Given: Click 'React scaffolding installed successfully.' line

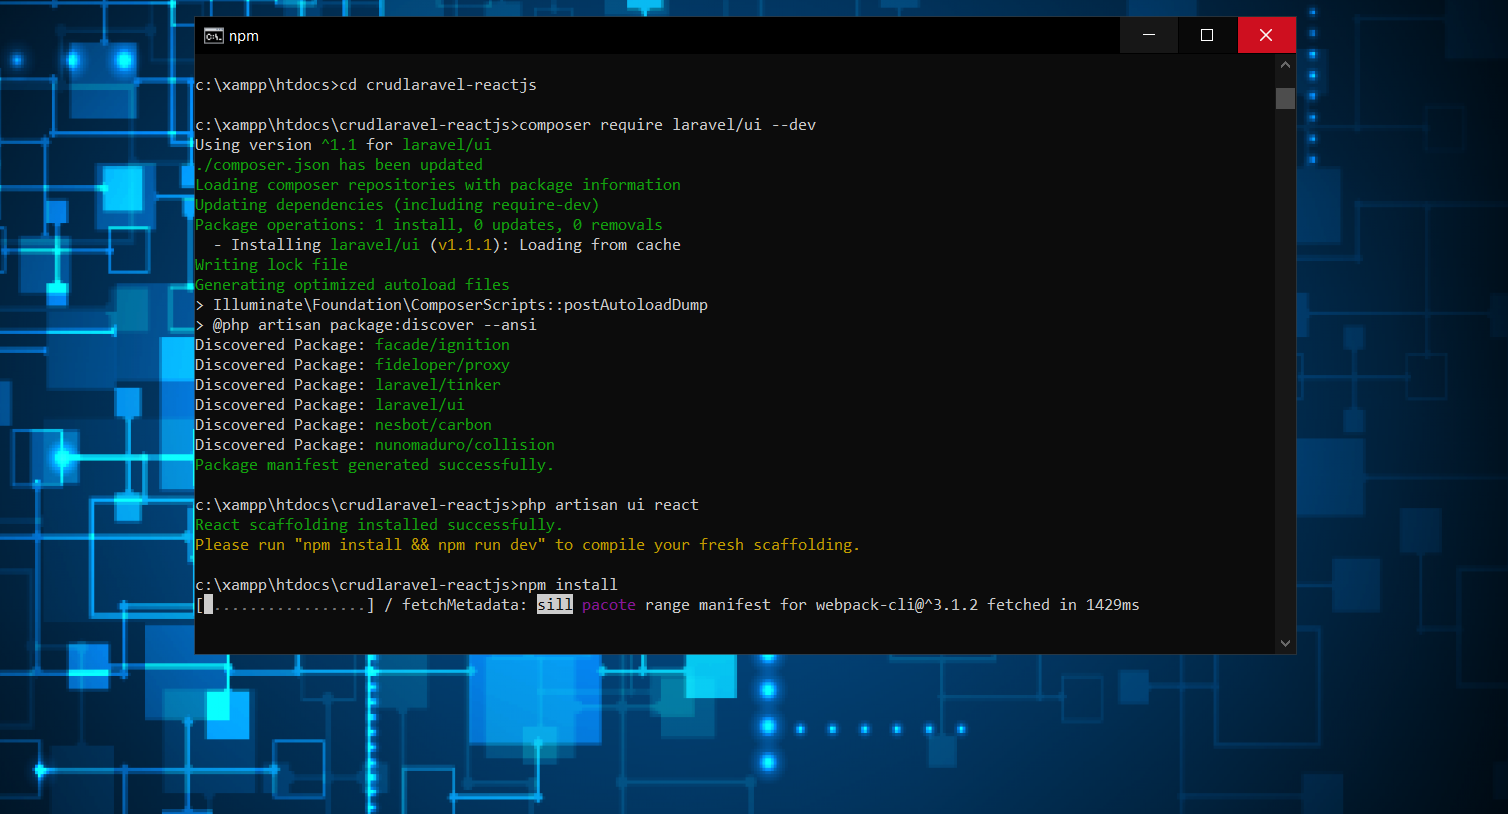Looking at the screenshot, I should click(x=379, y=525).
